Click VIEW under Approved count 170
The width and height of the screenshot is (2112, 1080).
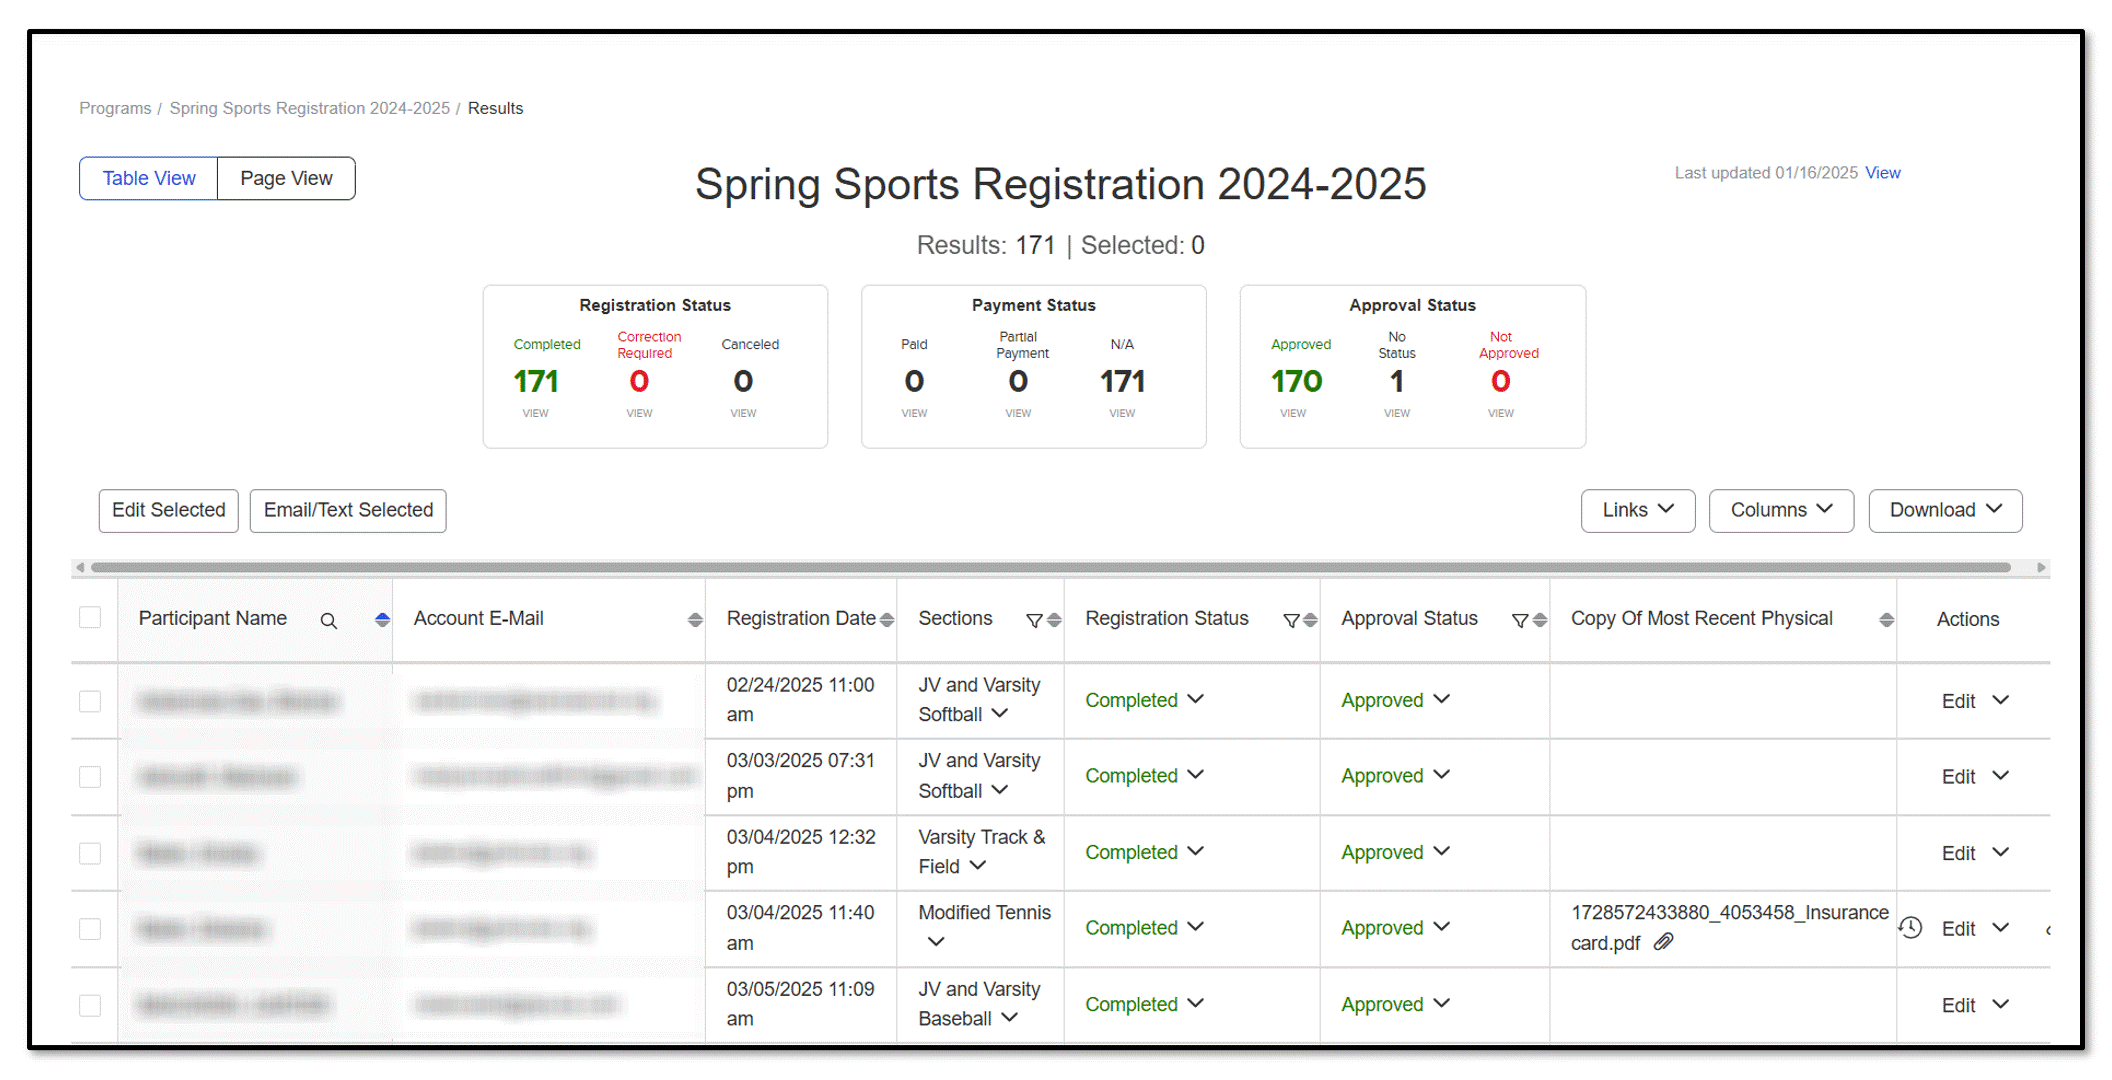coord(1294,413)
